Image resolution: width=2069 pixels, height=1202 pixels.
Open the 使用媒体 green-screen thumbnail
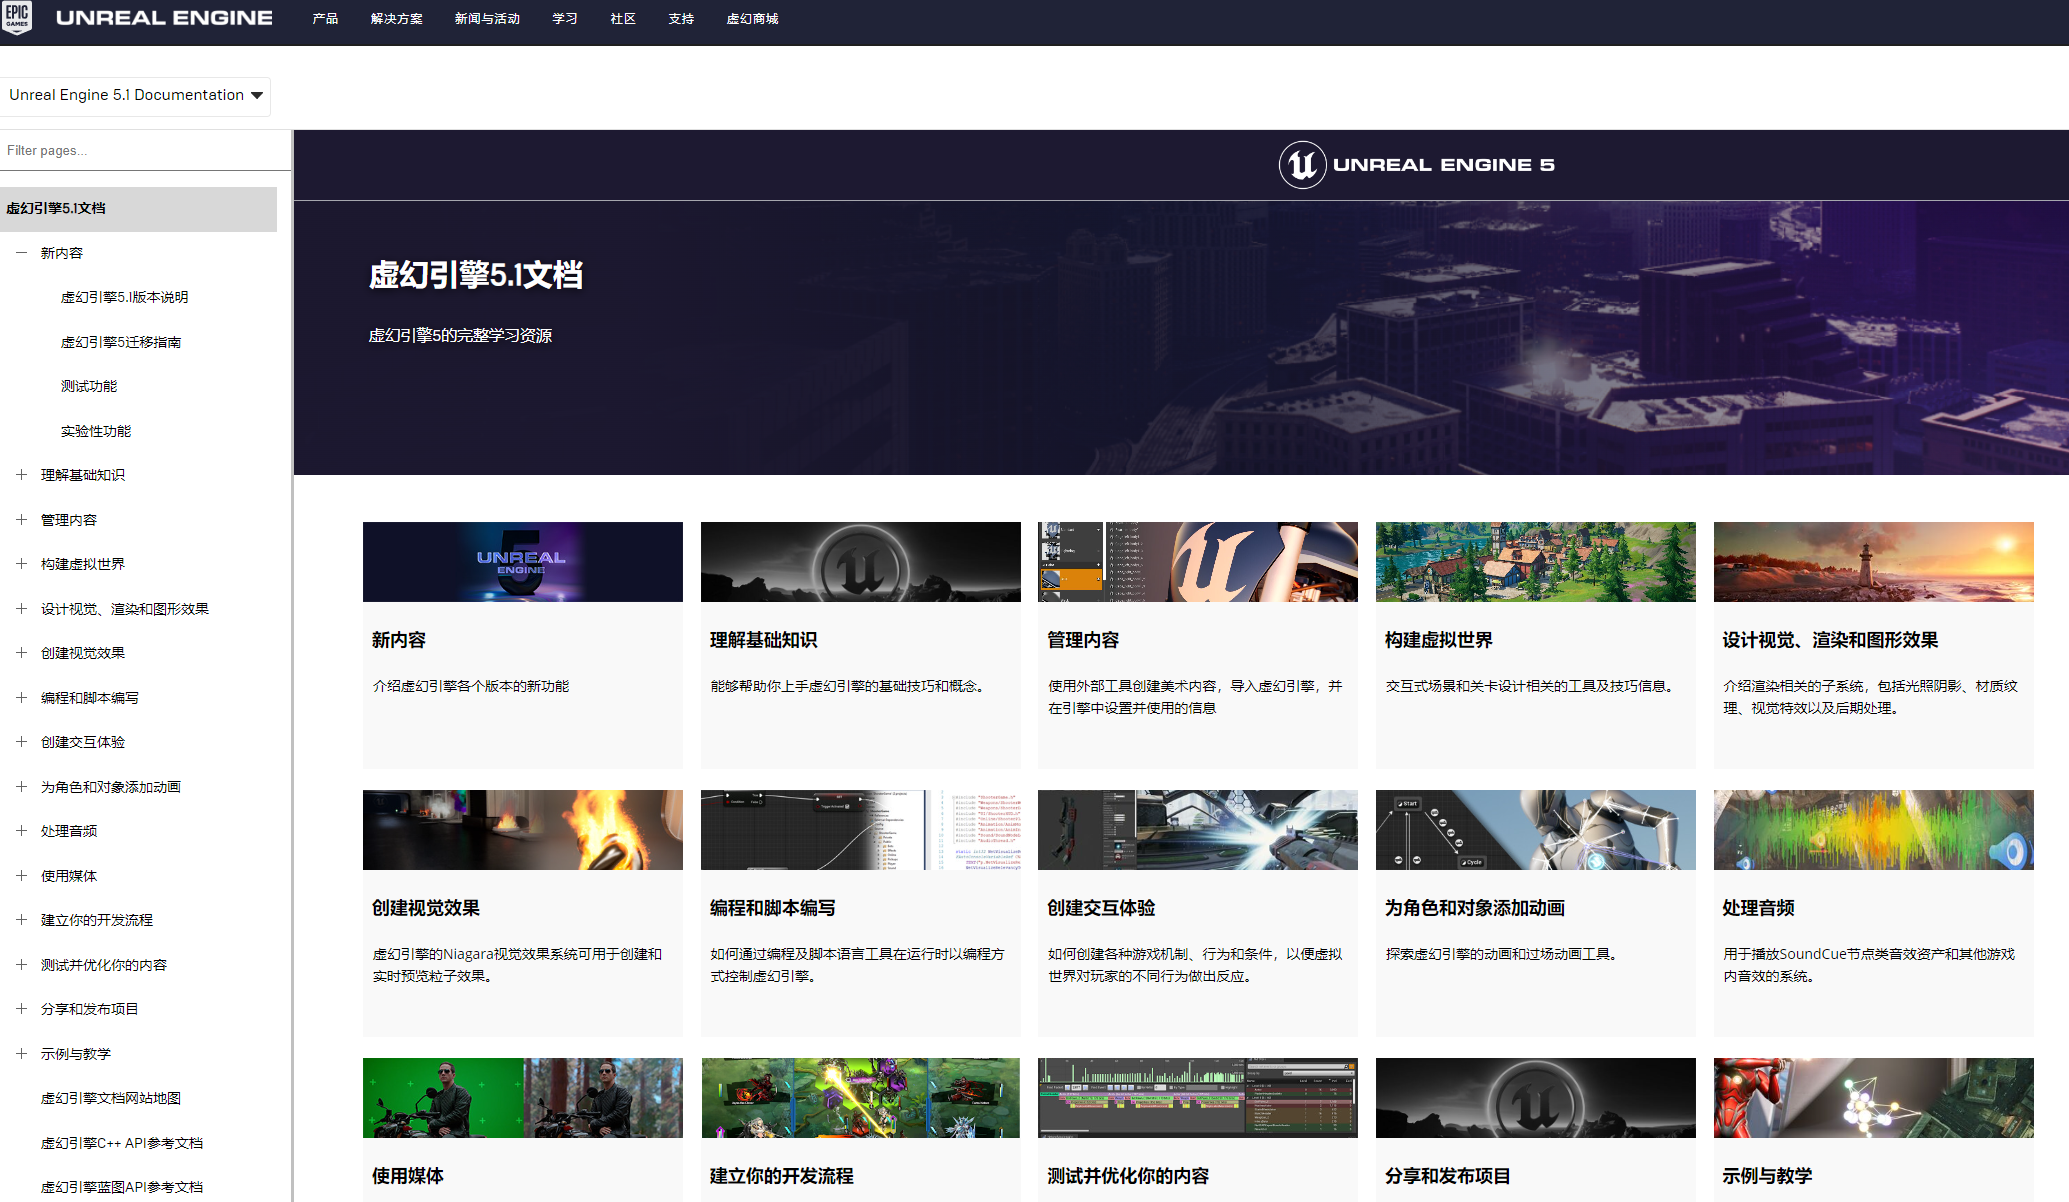pos(522,1098)
